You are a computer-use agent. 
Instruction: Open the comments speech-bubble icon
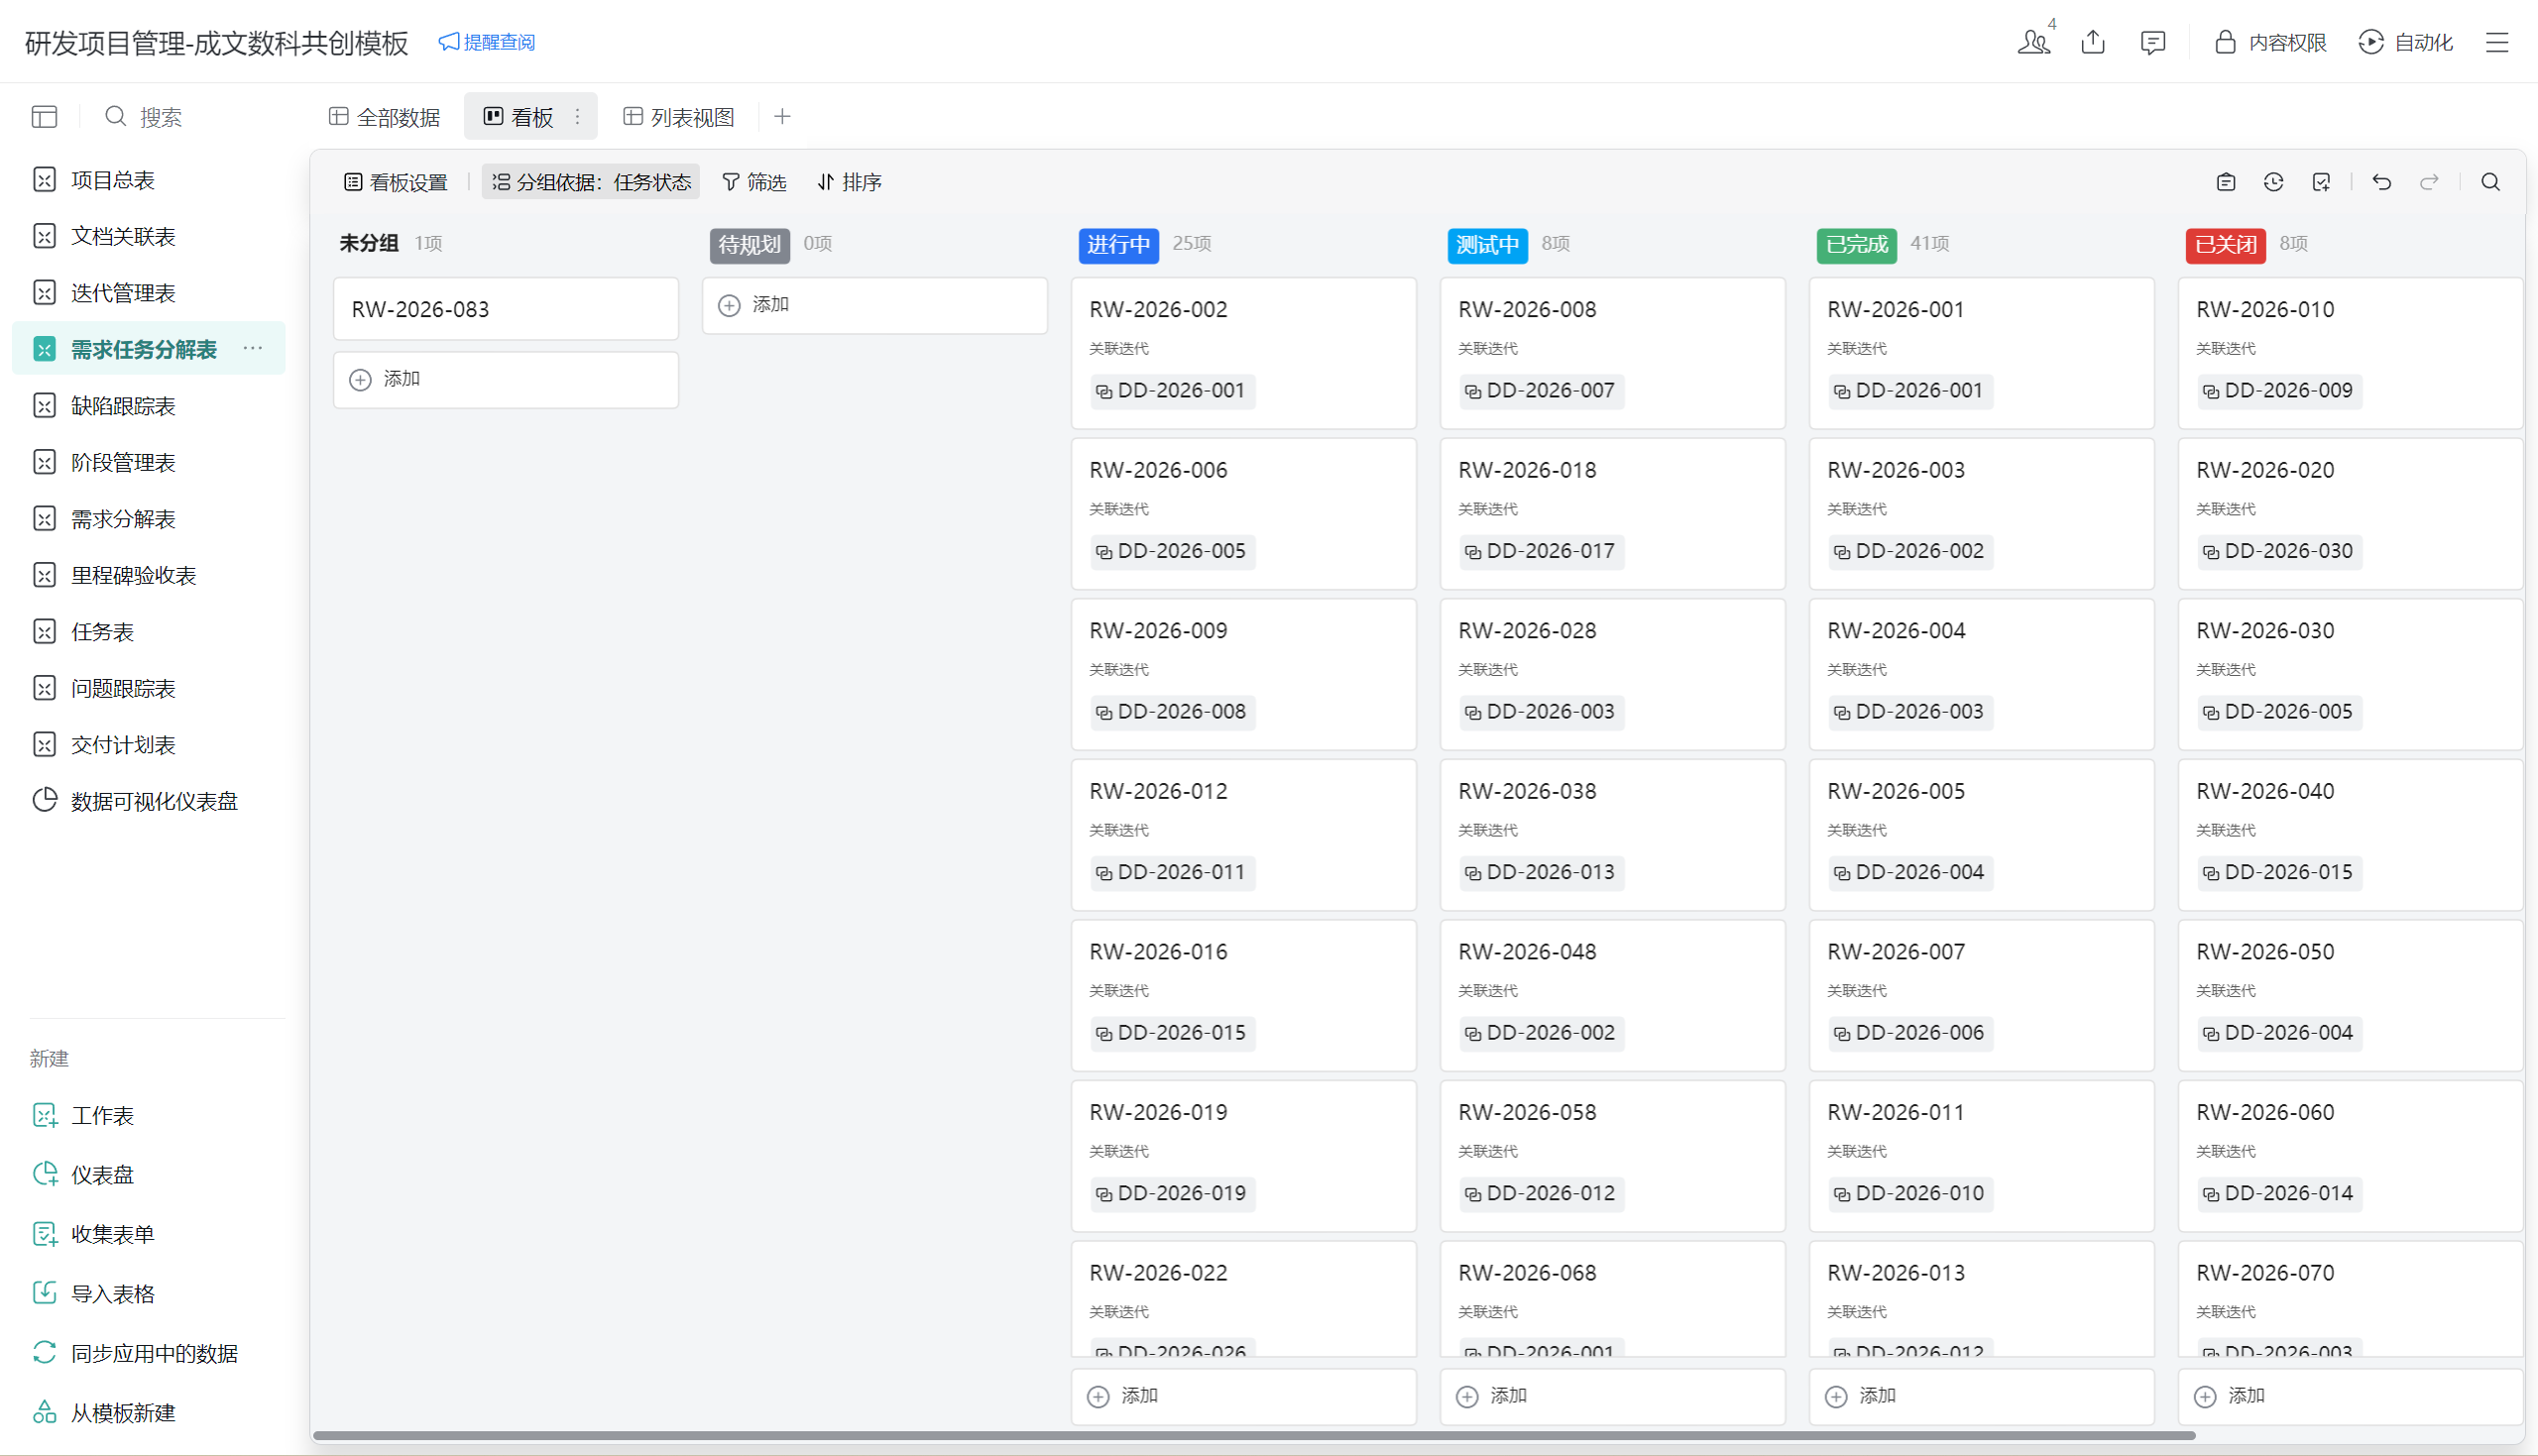click(x=2152, y=42)
